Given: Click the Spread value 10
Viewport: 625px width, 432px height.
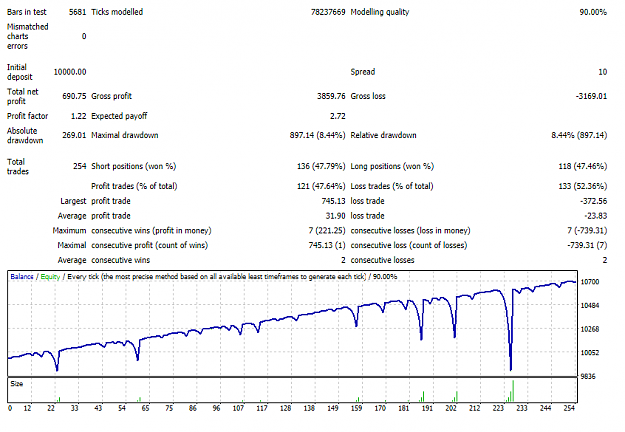Looking at the screenshot, I should click(x=603, y=72).
